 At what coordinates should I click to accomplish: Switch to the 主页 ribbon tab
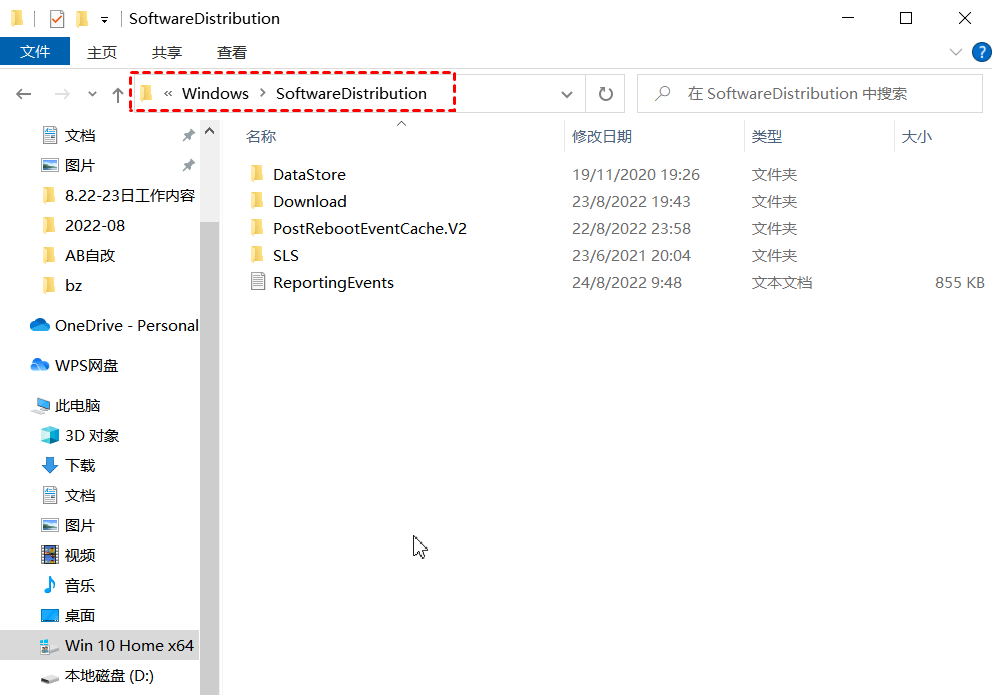coord(102,52)
